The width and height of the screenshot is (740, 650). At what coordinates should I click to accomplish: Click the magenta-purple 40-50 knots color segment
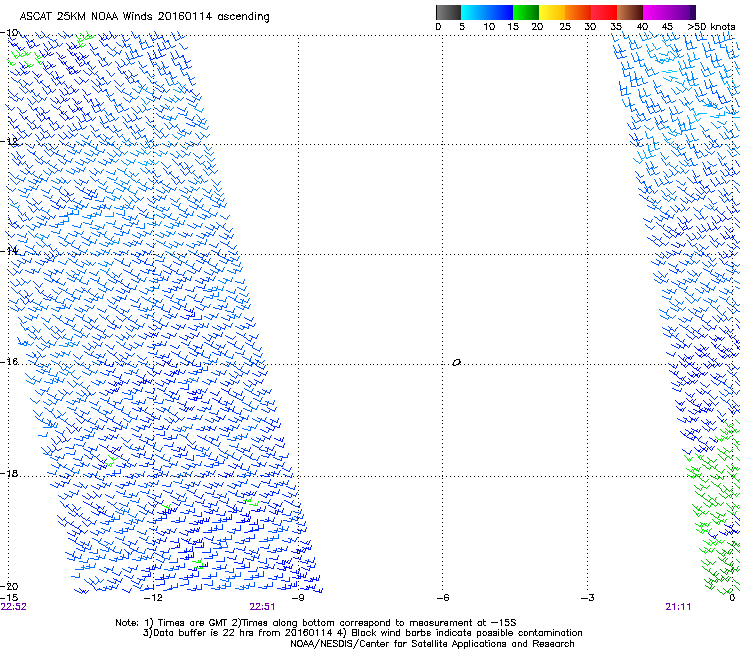coord(669,12)
